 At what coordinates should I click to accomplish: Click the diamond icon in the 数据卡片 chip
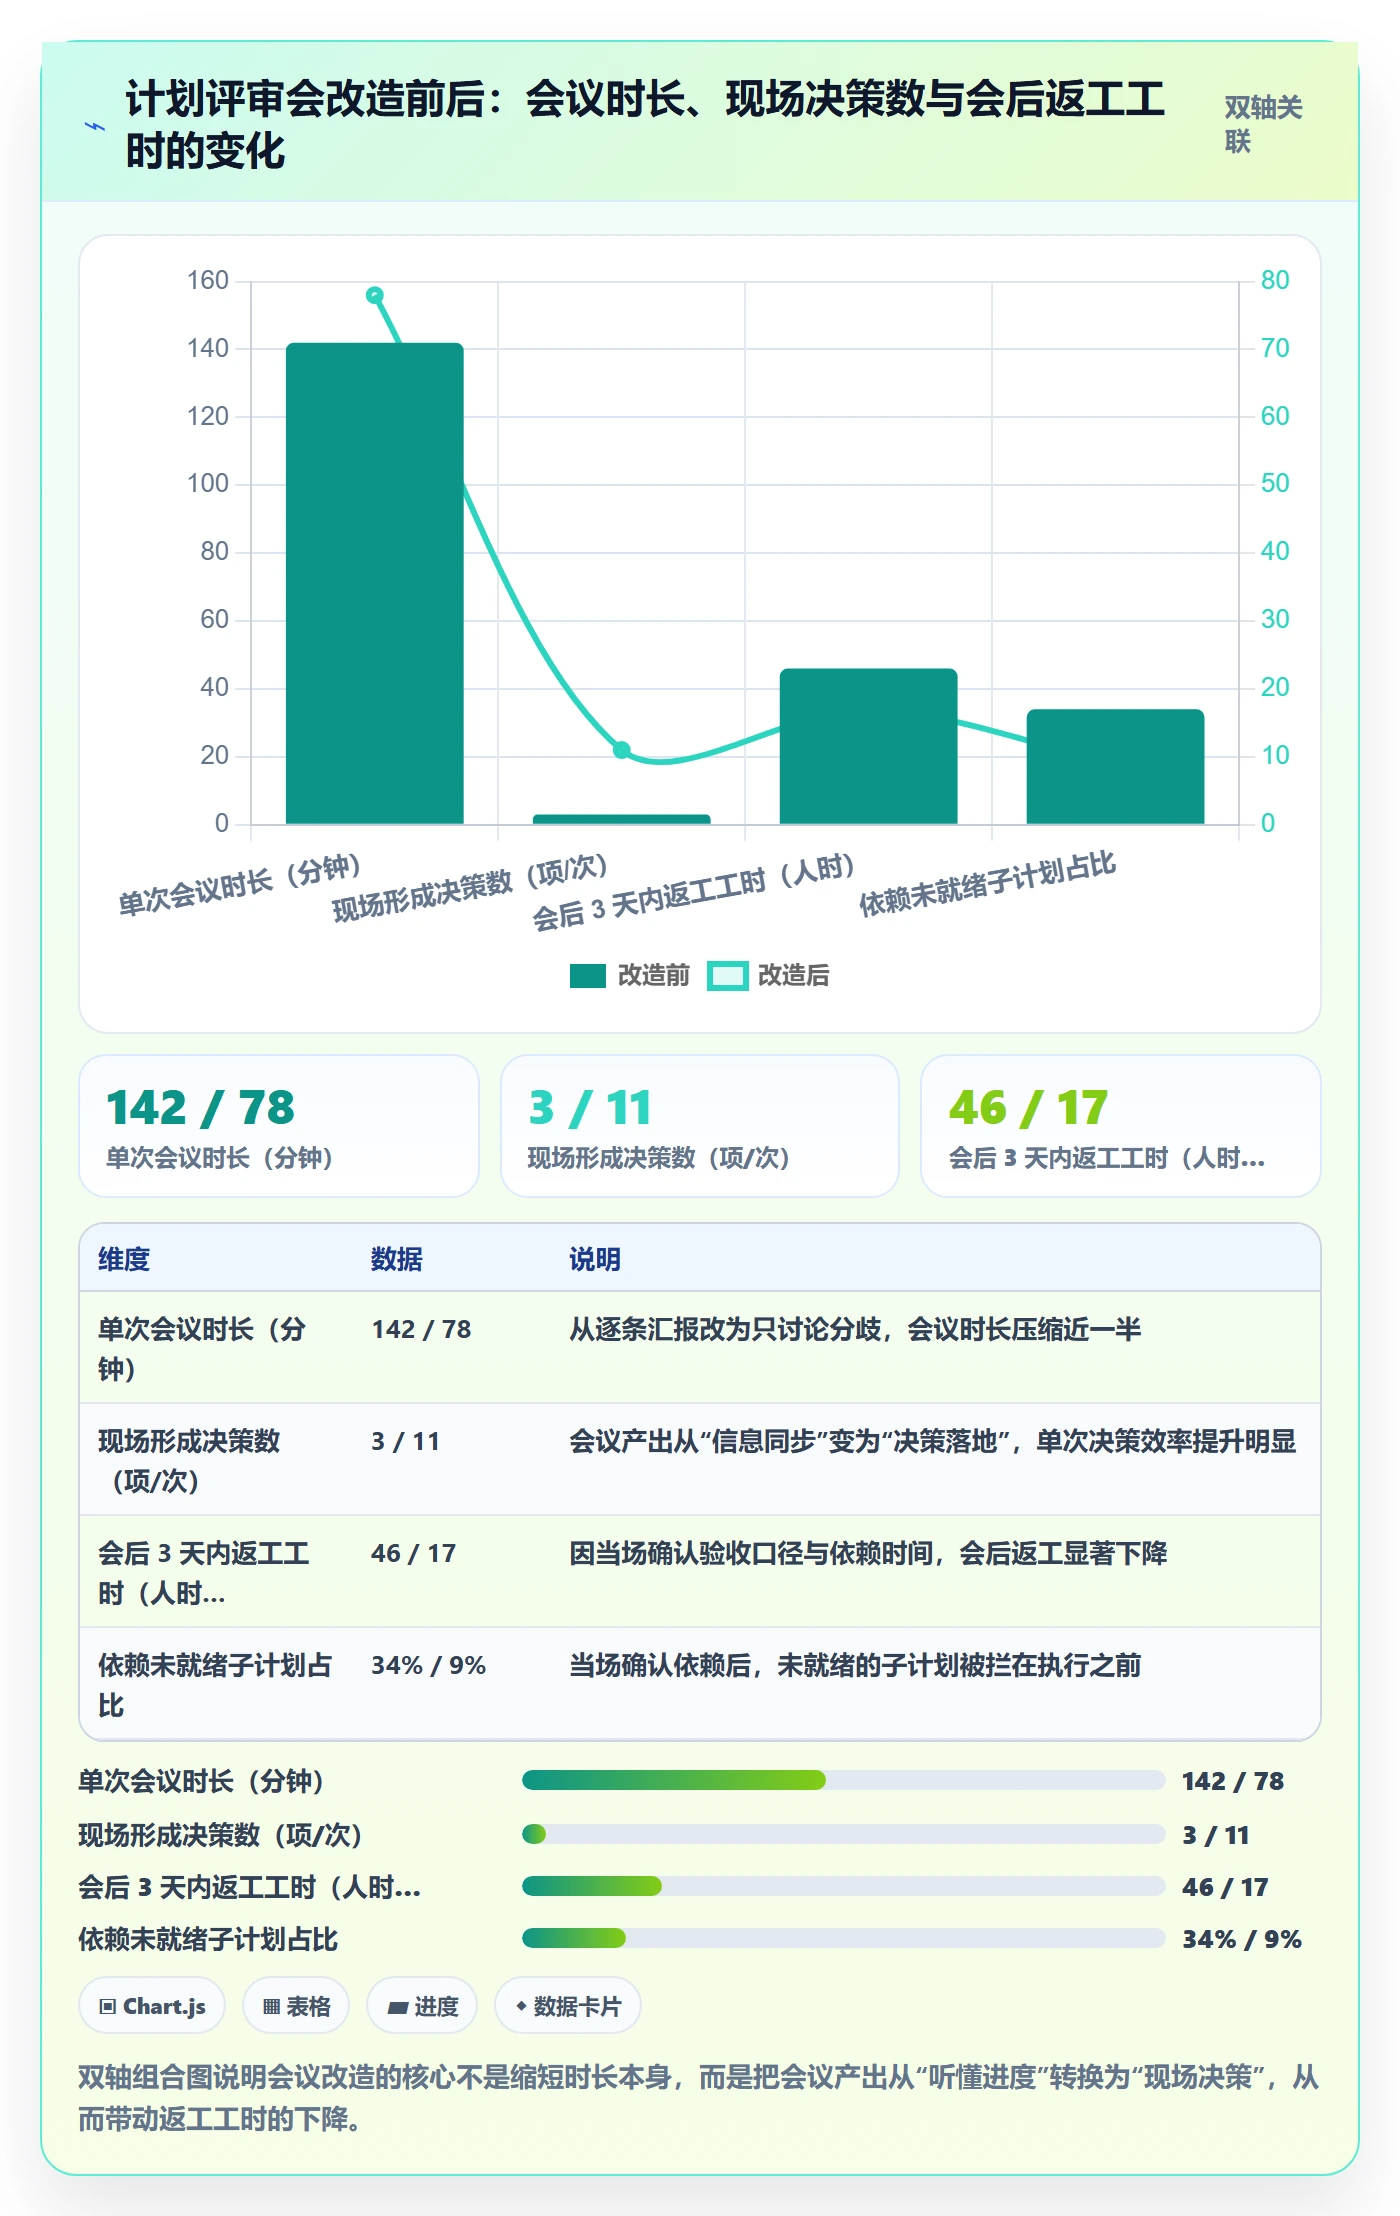pyautogui.click(x=521, y=2006)
